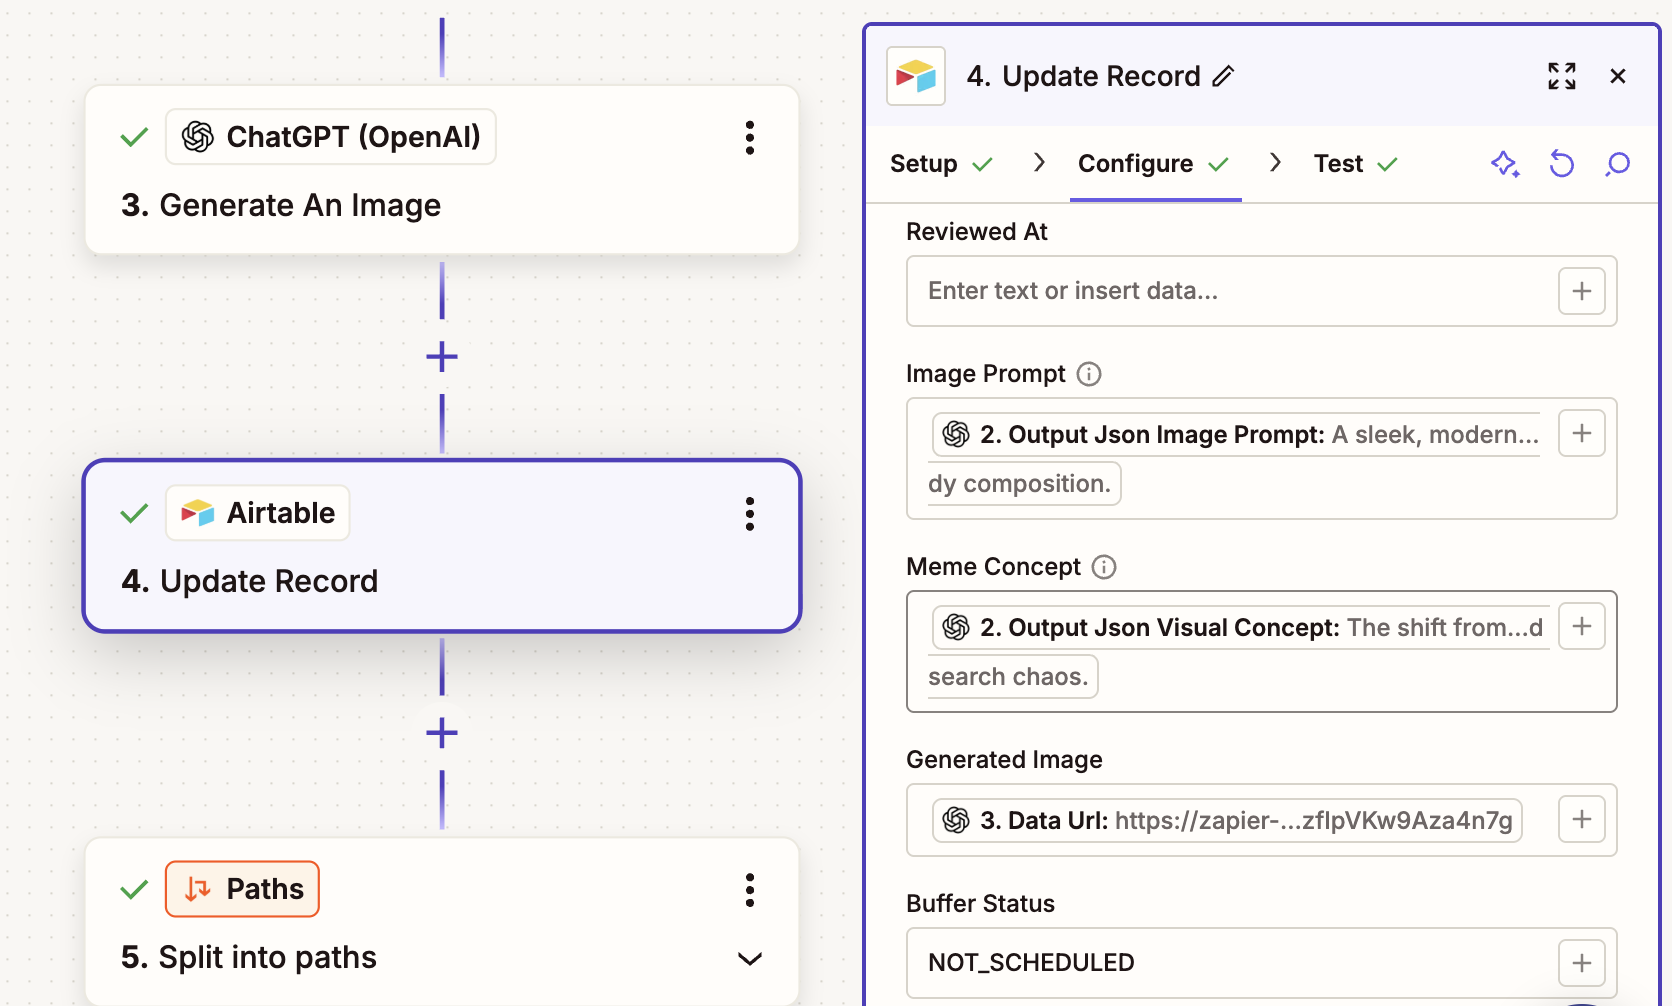1672x1006 pixels.
Task: Click the Airtable logo in panel header
Action: (916, 76)
